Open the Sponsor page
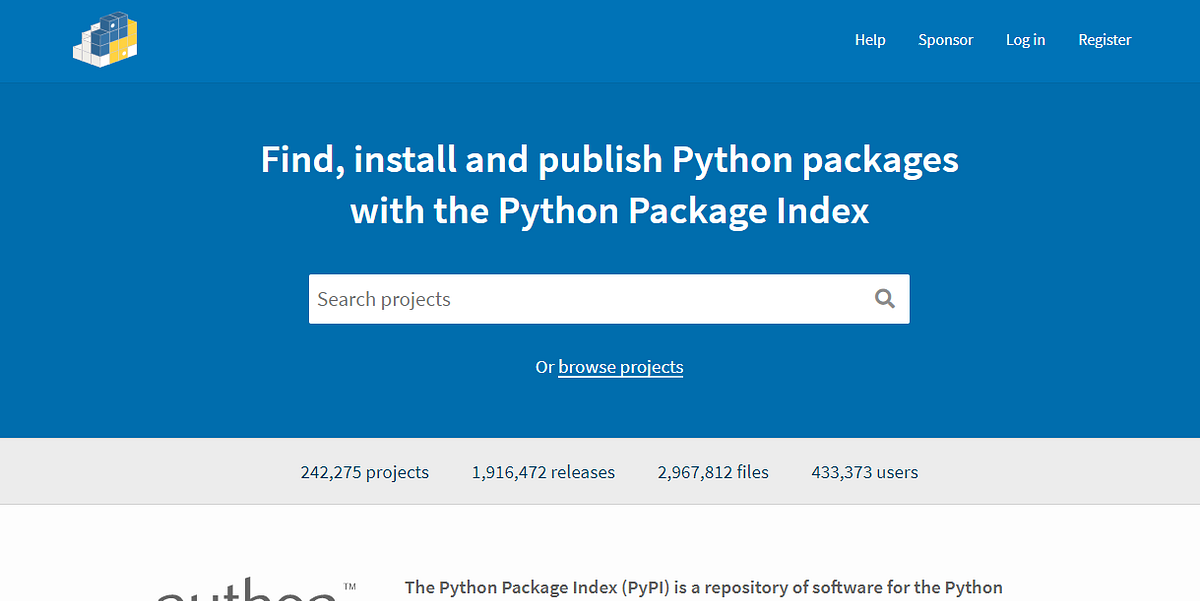This screenshot has height=601, width=1200. 944,40
